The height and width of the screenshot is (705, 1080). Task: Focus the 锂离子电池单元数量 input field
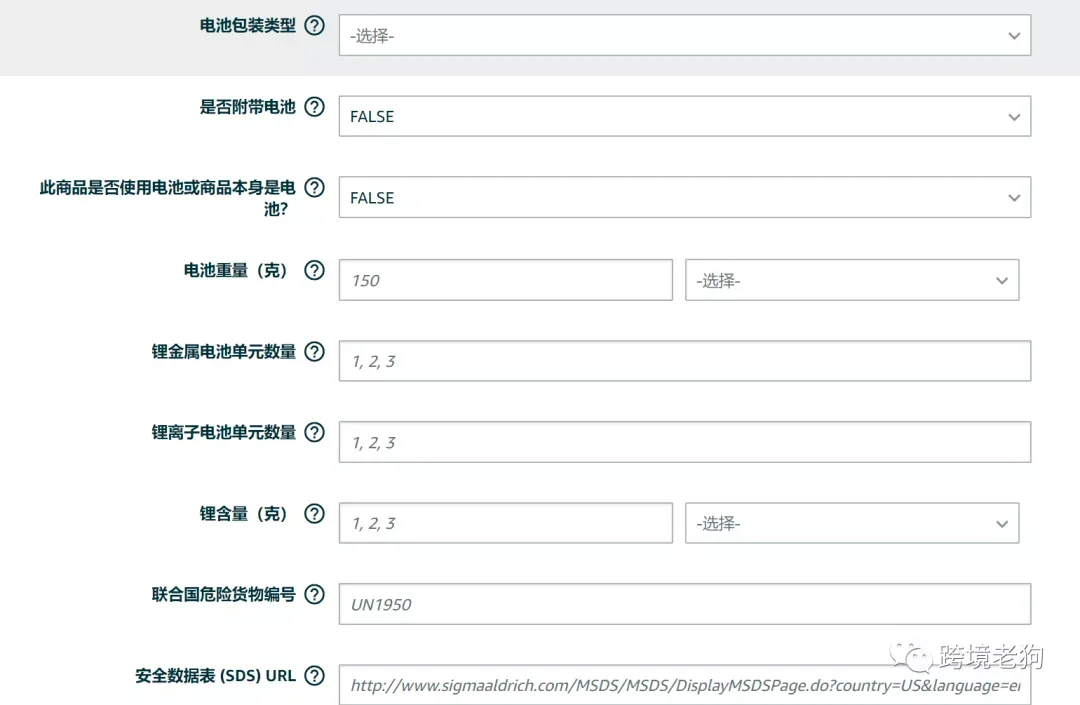(685, 442)
